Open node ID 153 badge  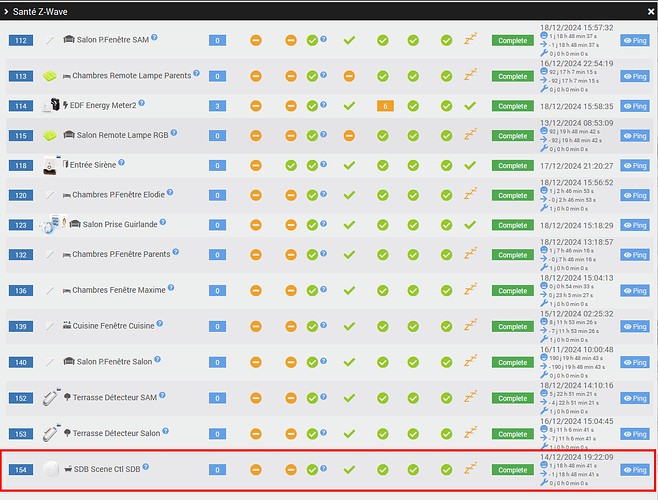pos(21,434)
